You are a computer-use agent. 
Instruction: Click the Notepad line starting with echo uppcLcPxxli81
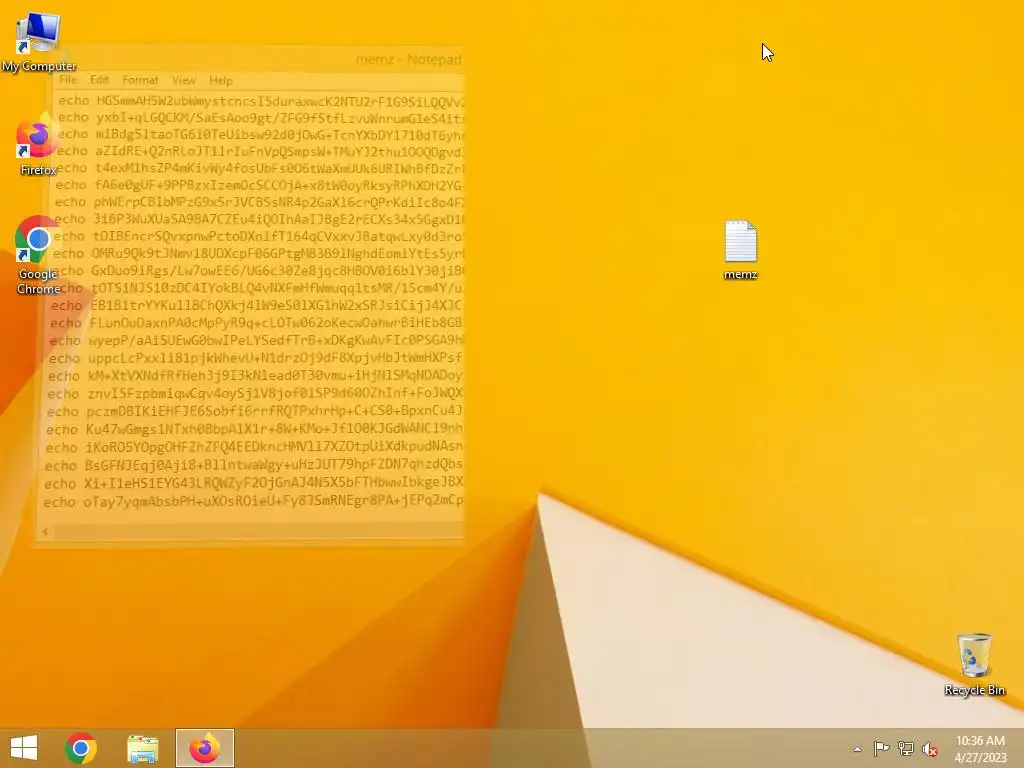click(255, 358)
